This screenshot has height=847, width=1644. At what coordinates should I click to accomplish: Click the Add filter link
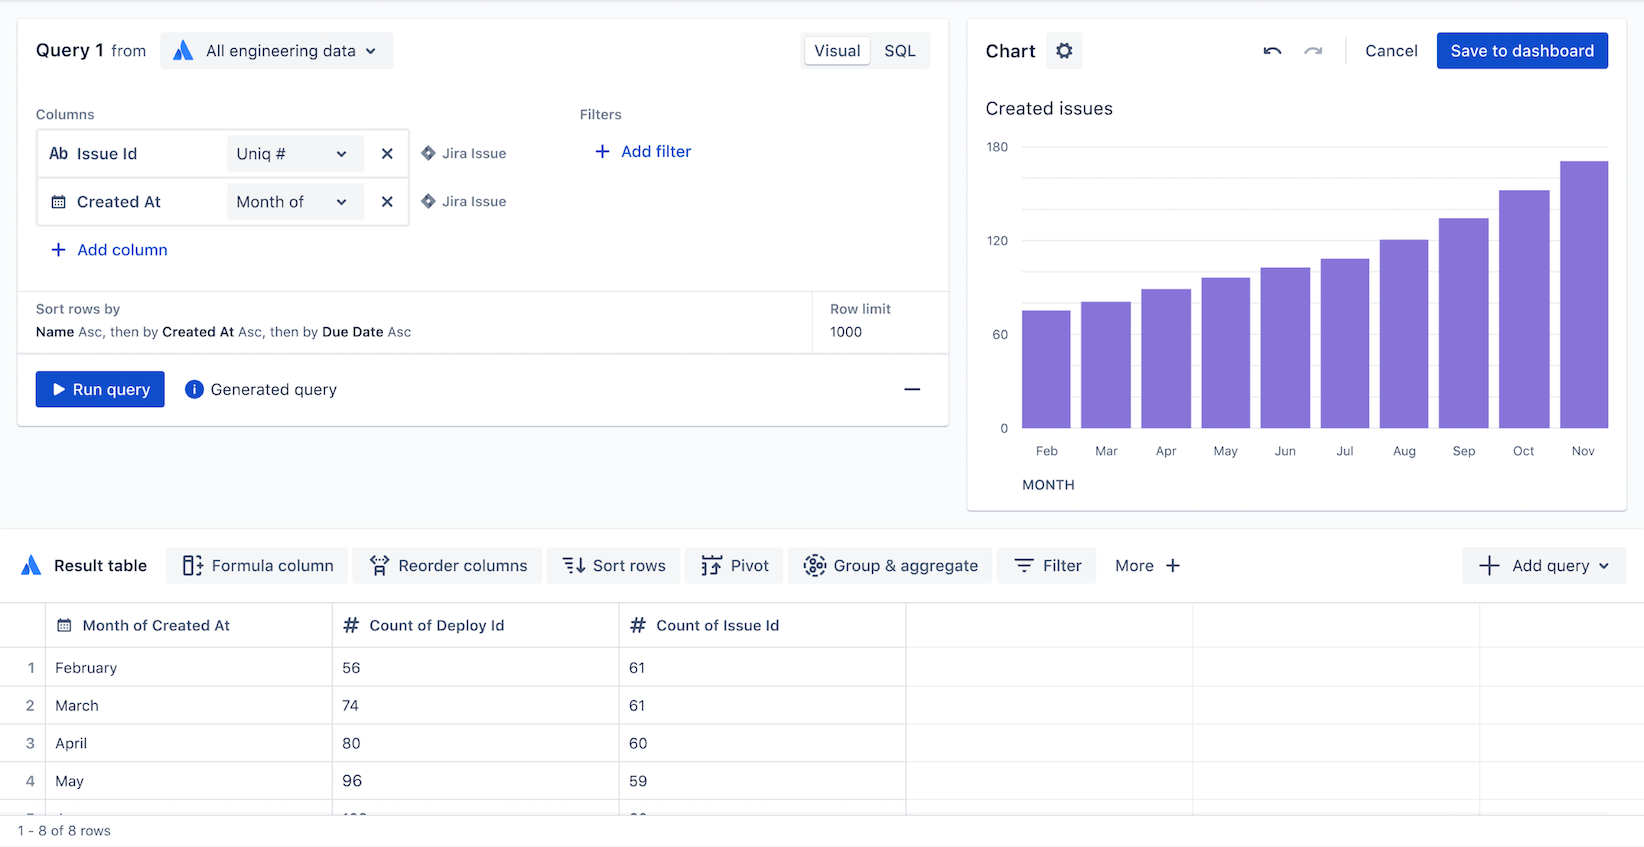(643, 152)
